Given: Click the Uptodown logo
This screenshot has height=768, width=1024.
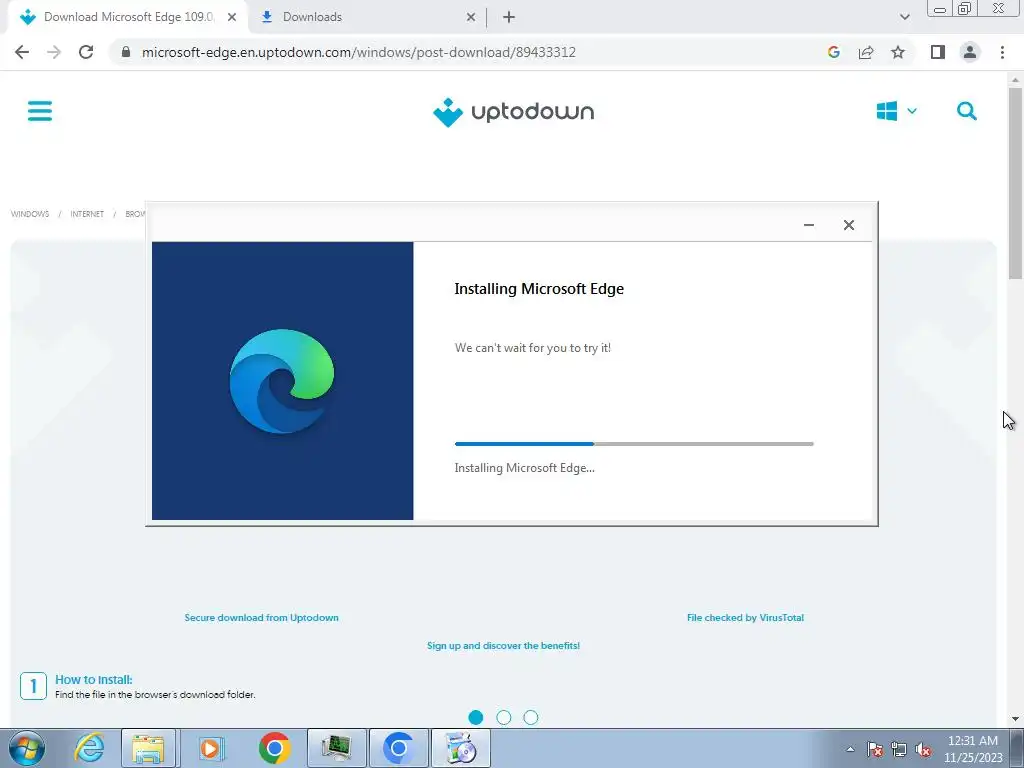Looking at the screenshot, I should pos(513,112).
